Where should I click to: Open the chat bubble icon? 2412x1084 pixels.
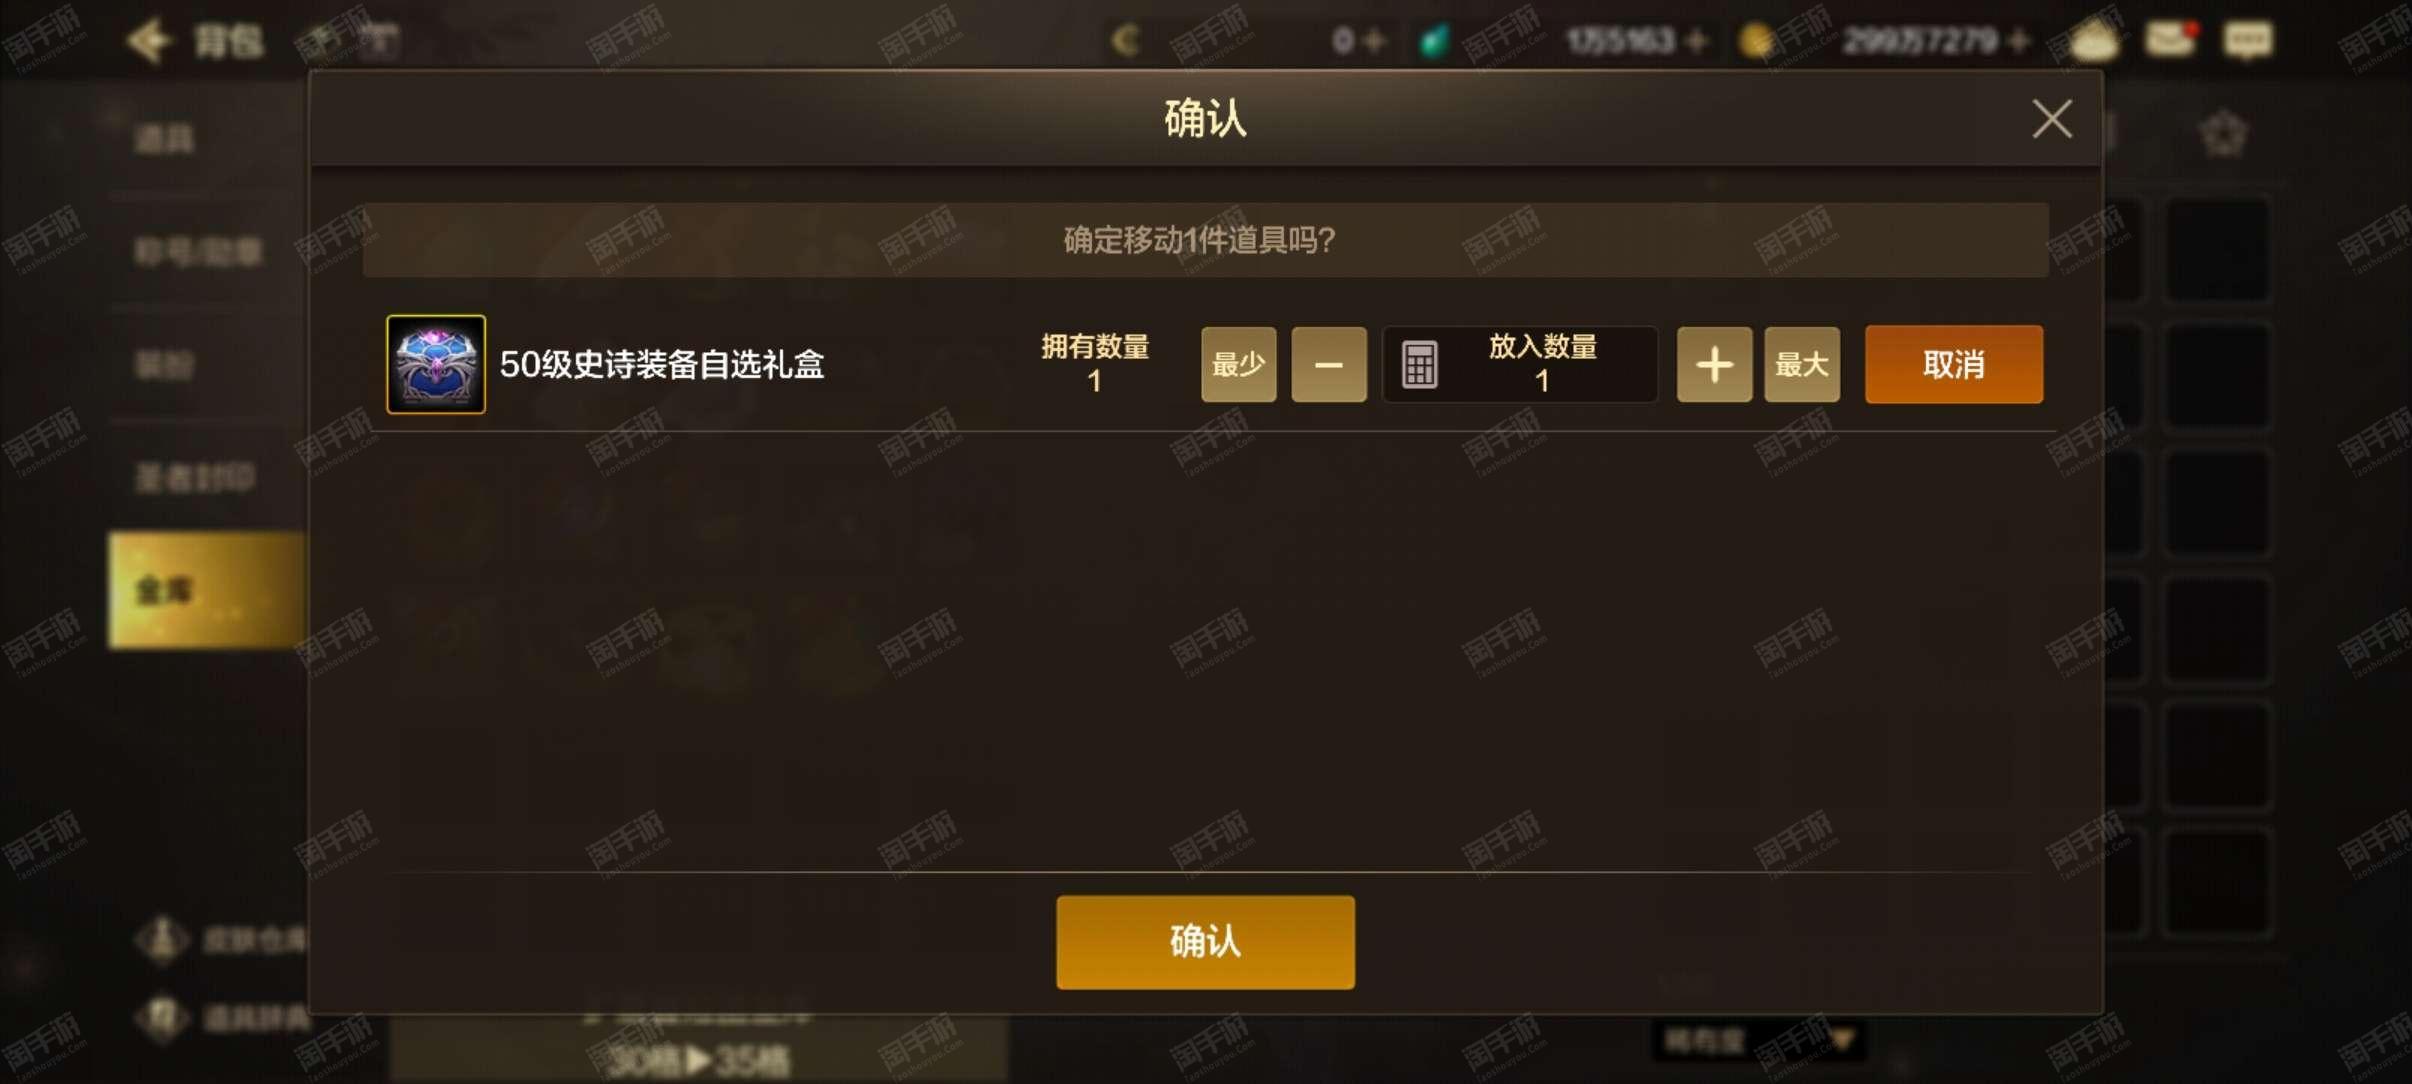2247,40
